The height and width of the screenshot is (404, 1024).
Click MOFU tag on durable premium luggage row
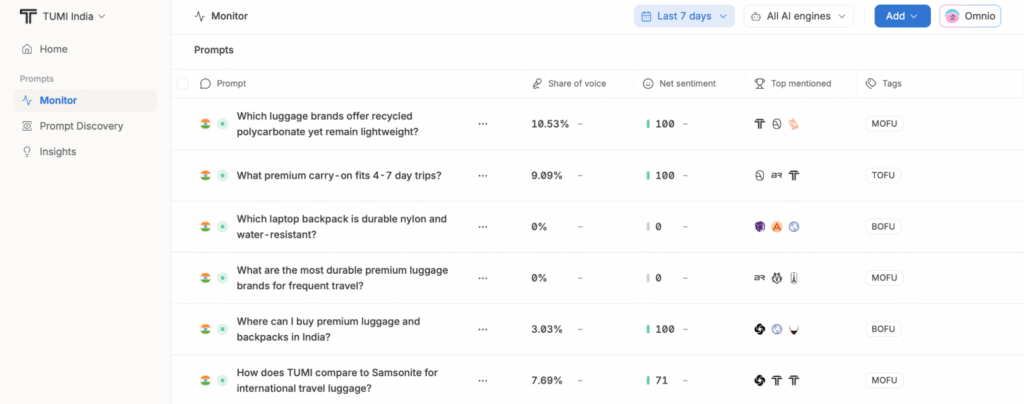[x=884, y=278]
